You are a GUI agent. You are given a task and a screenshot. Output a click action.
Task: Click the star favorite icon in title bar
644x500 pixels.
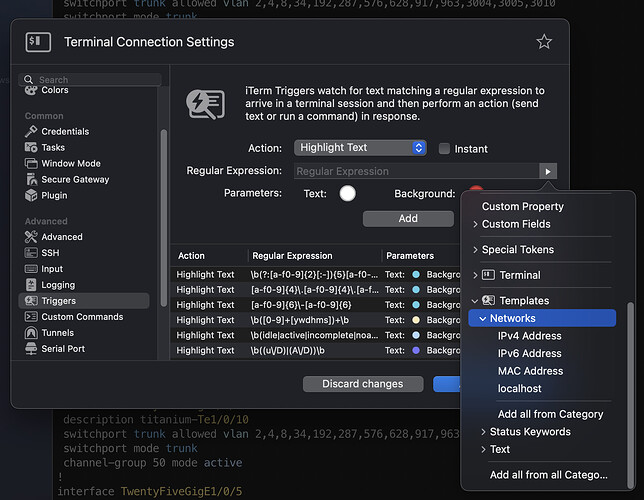tap(544, 42)
